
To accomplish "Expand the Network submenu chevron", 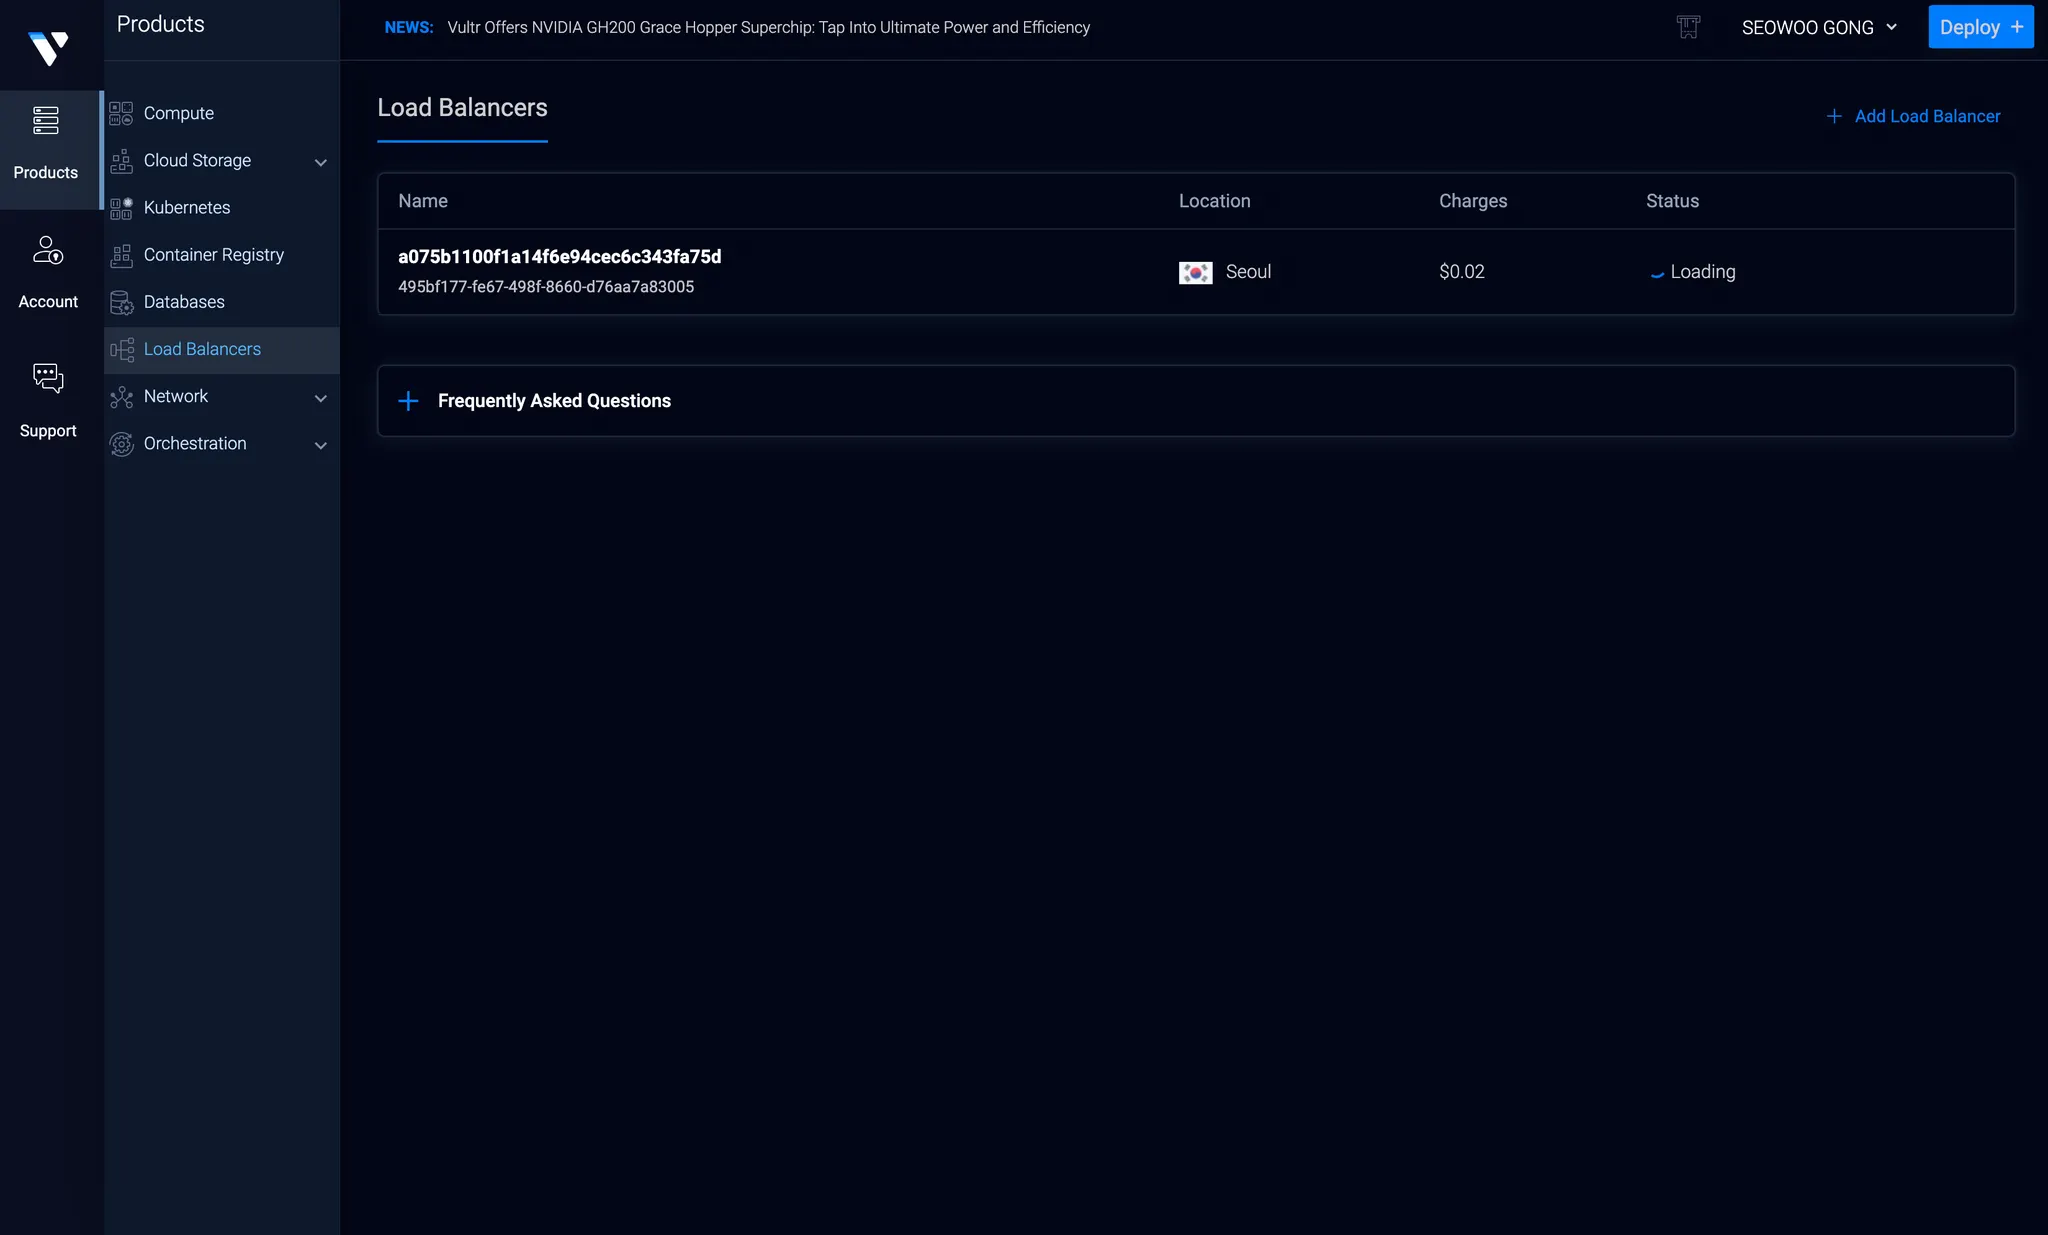I will click(x=320, y=398).
